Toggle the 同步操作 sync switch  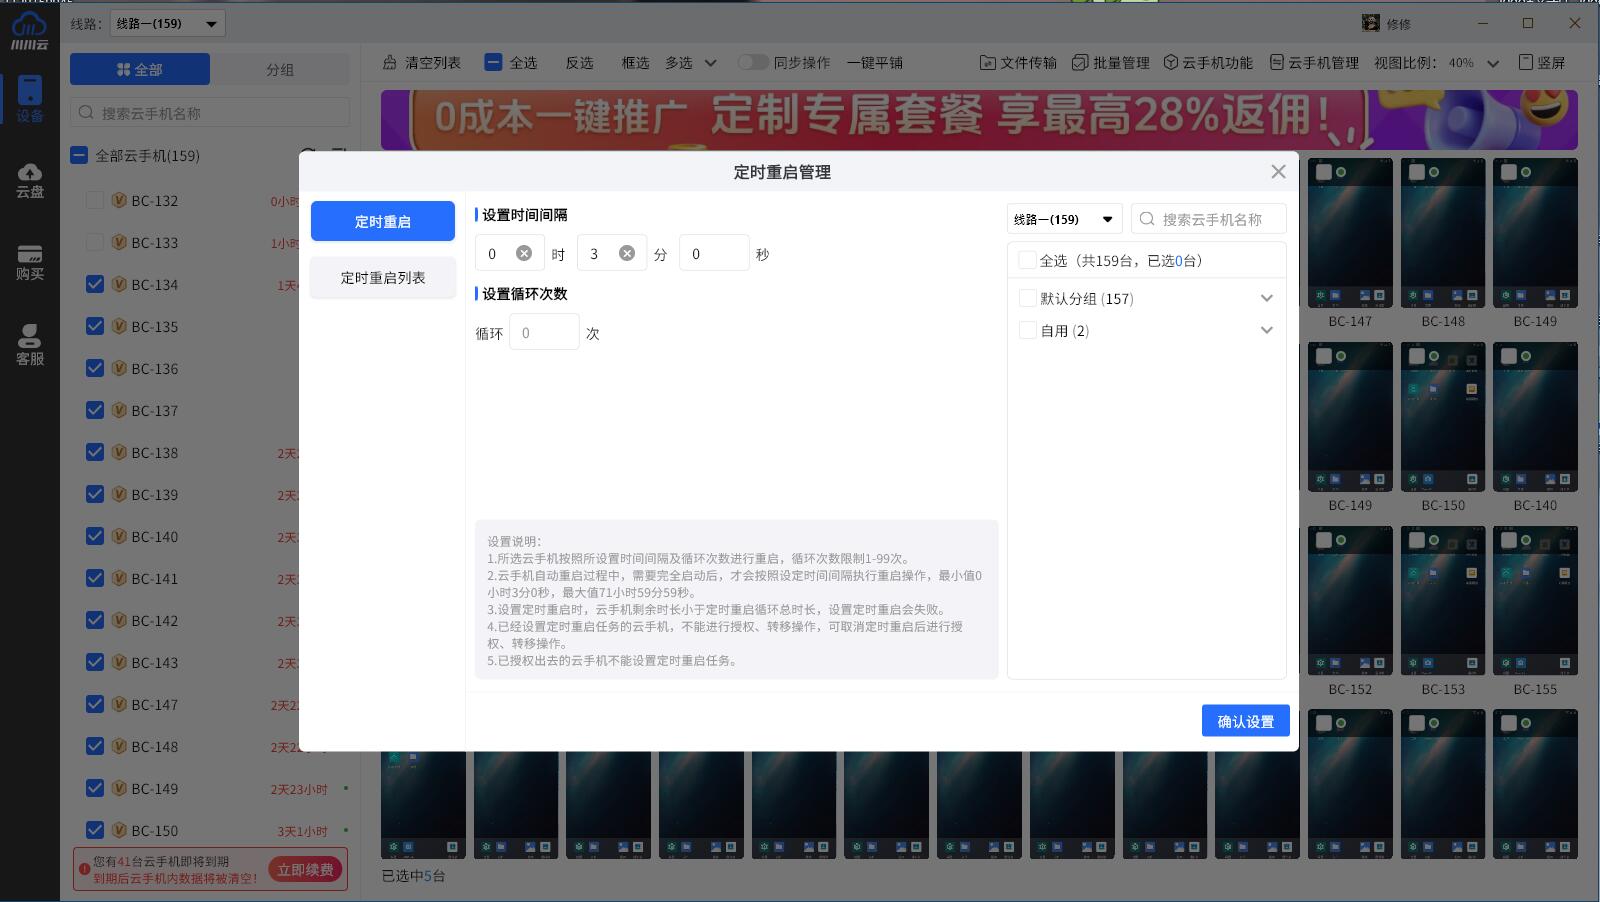(753, 63)
